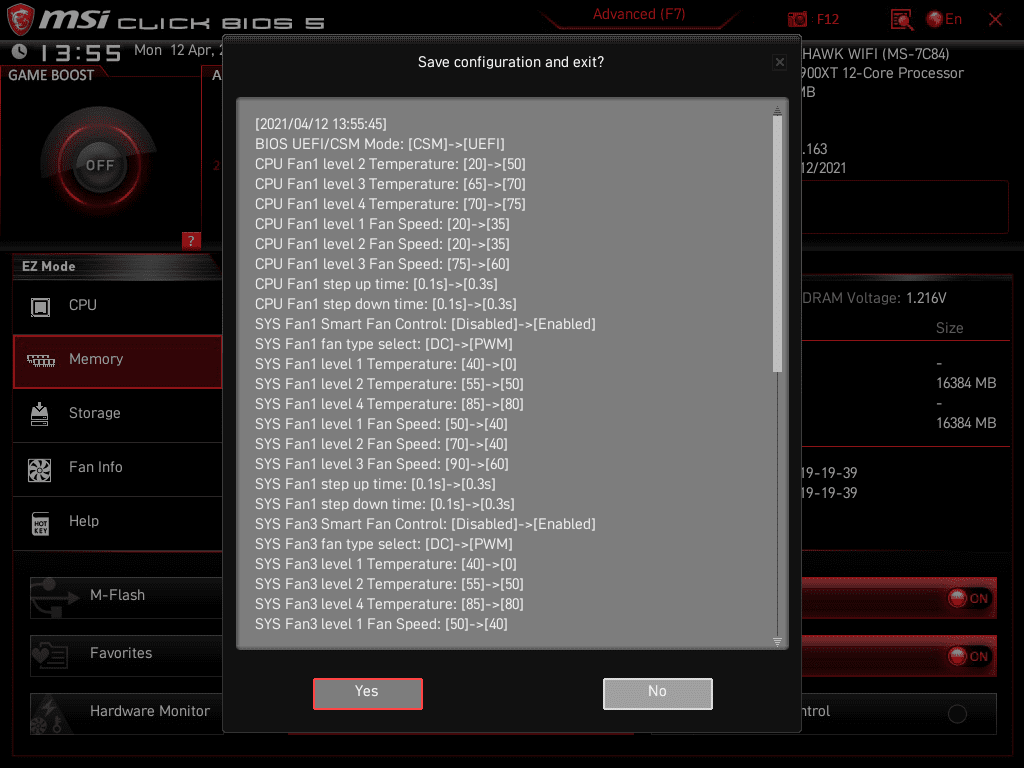1024x768 pixels.
Task: Open the Hardware Monitor
Action: click(x=126, y=713)
